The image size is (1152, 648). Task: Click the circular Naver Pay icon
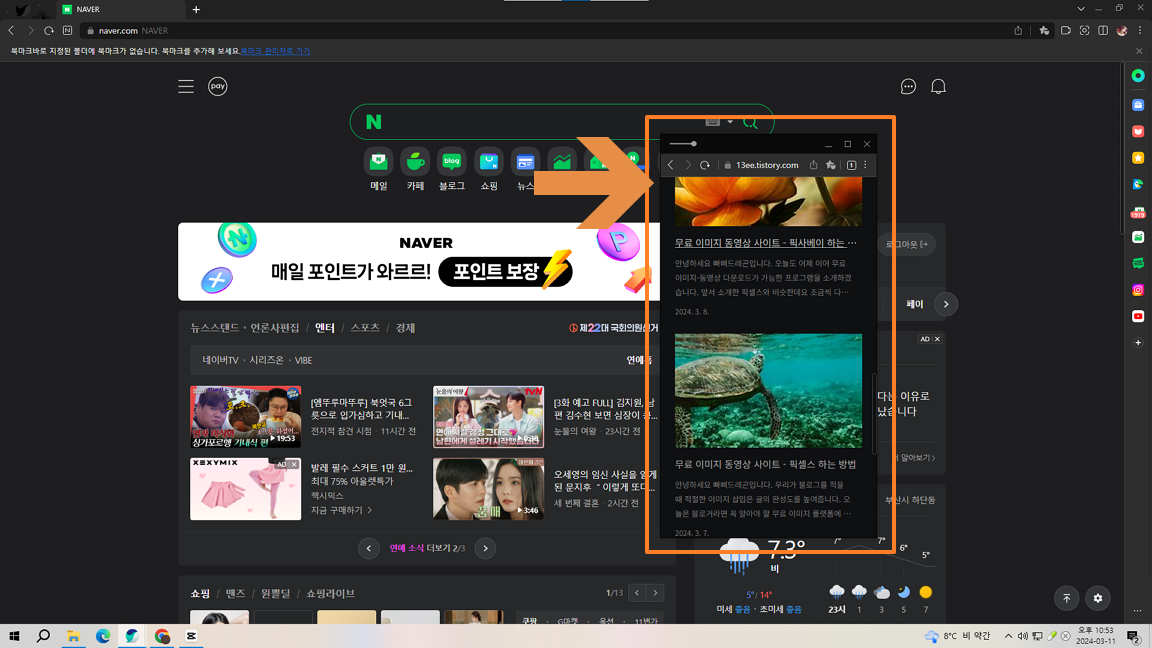[x=217, y=86]
